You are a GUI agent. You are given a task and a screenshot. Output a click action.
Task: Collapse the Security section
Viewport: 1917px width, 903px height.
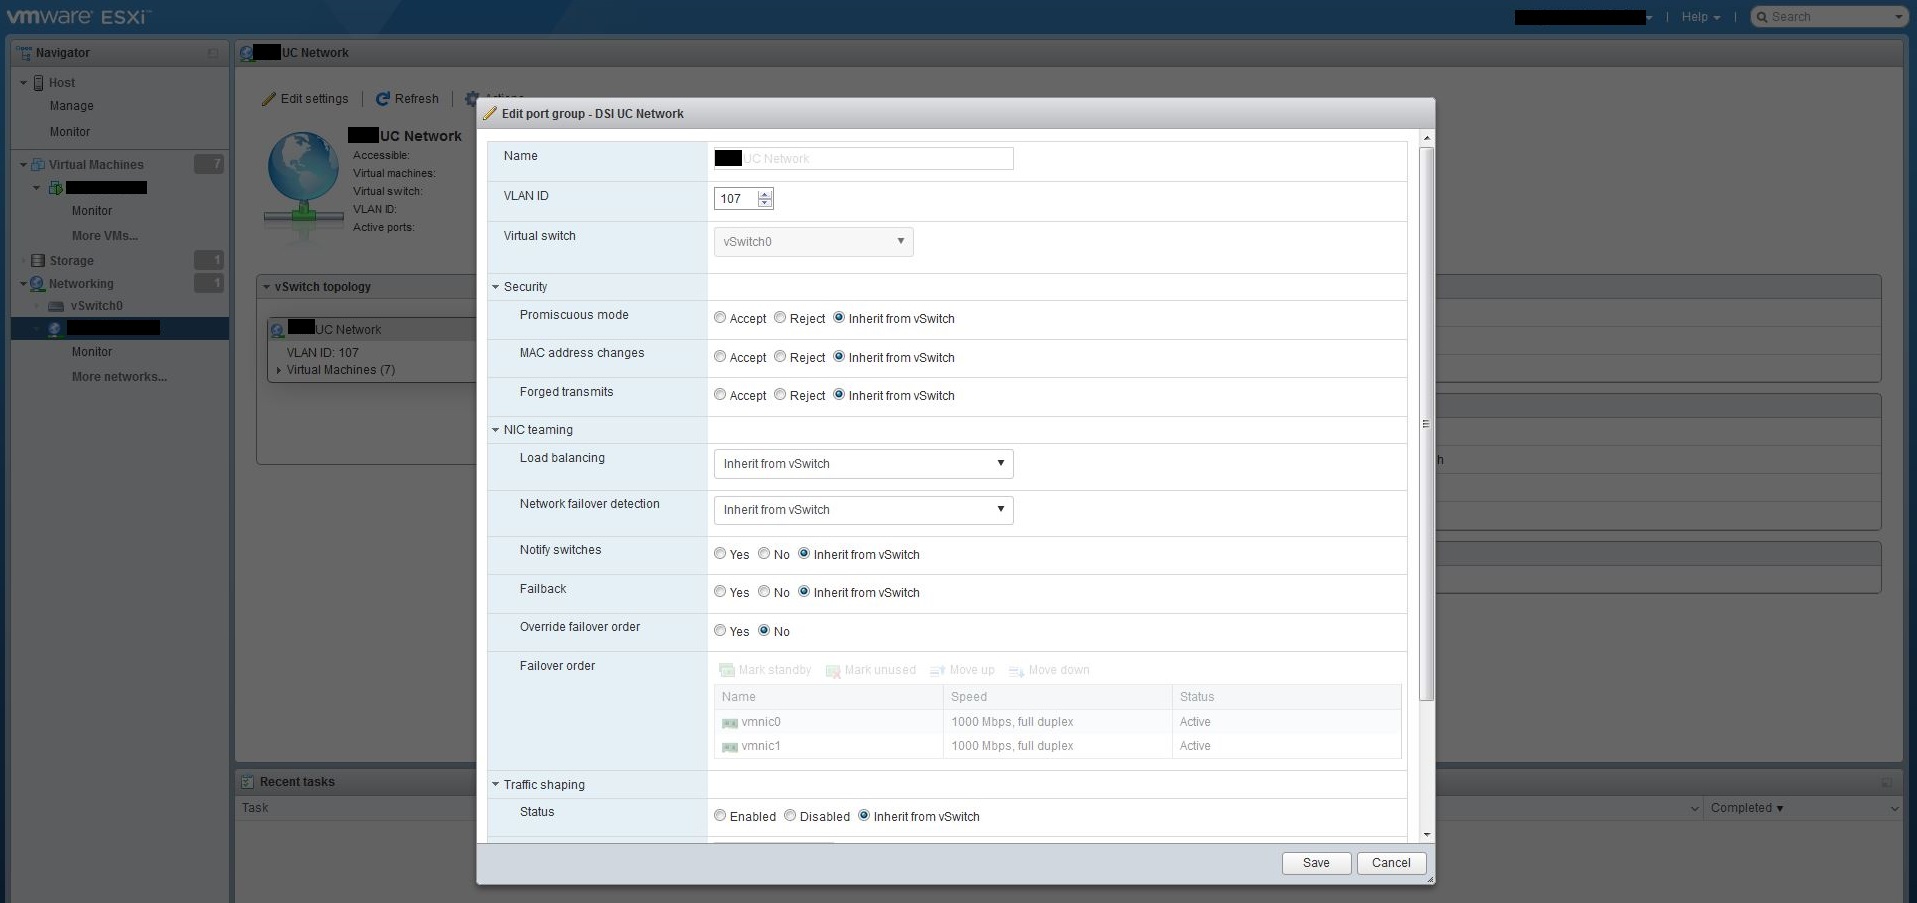coord(496,287)
